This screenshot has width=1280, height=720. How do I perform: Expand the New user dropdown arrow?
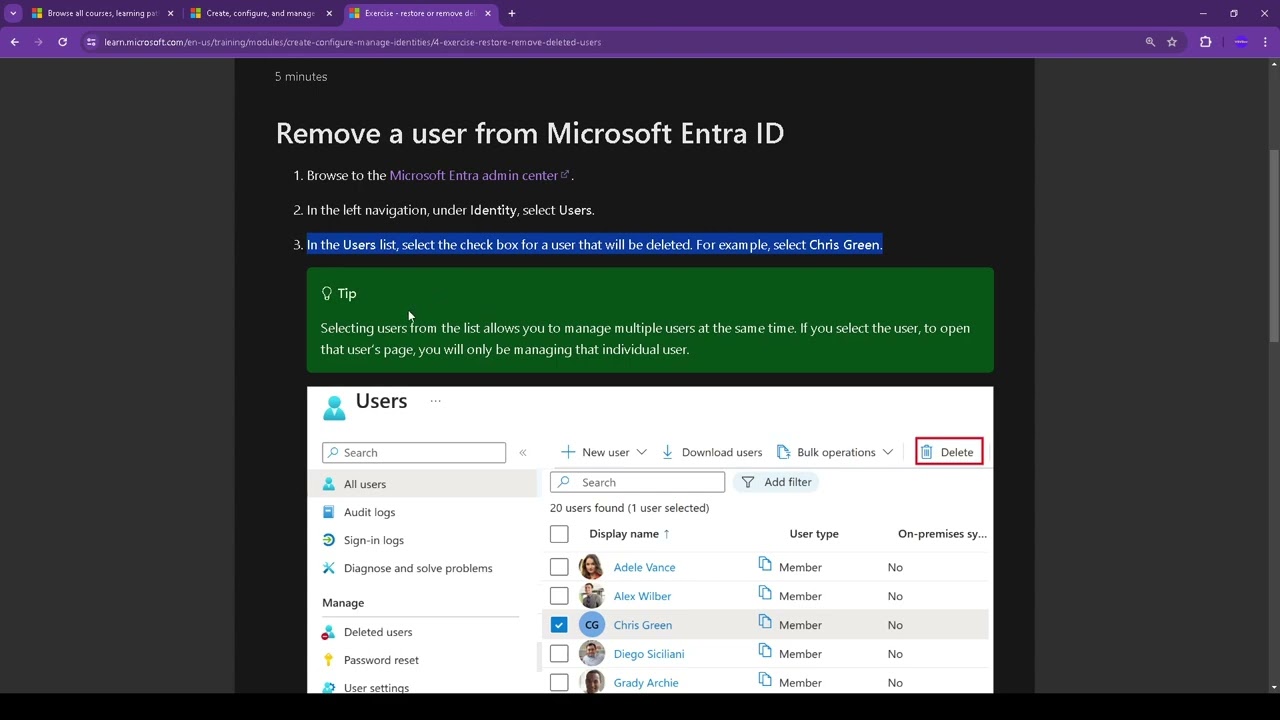click(x=641, y=452)
